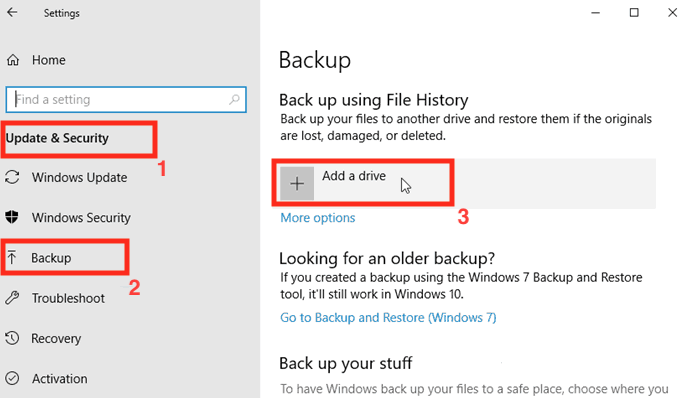Open the Troubleshoot page

point(68,298)
